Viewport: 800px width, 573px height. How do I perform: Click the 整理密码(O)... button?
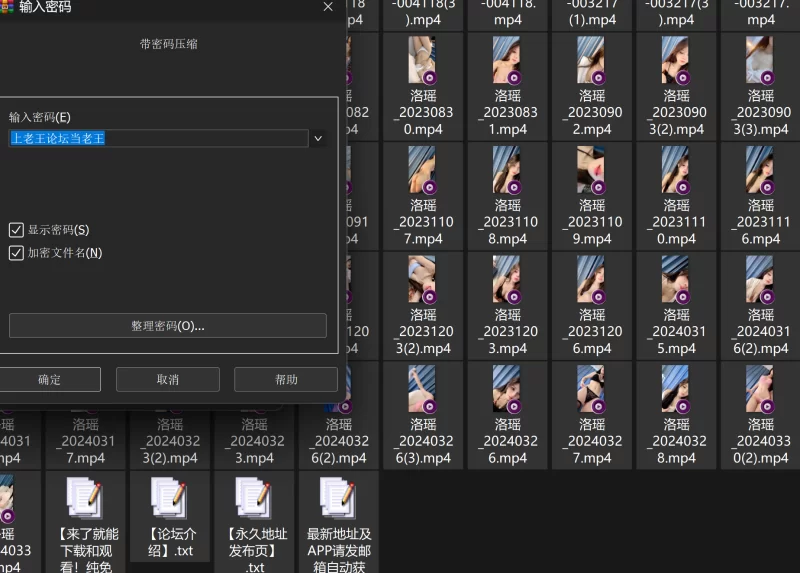click(x=167, y=326)
